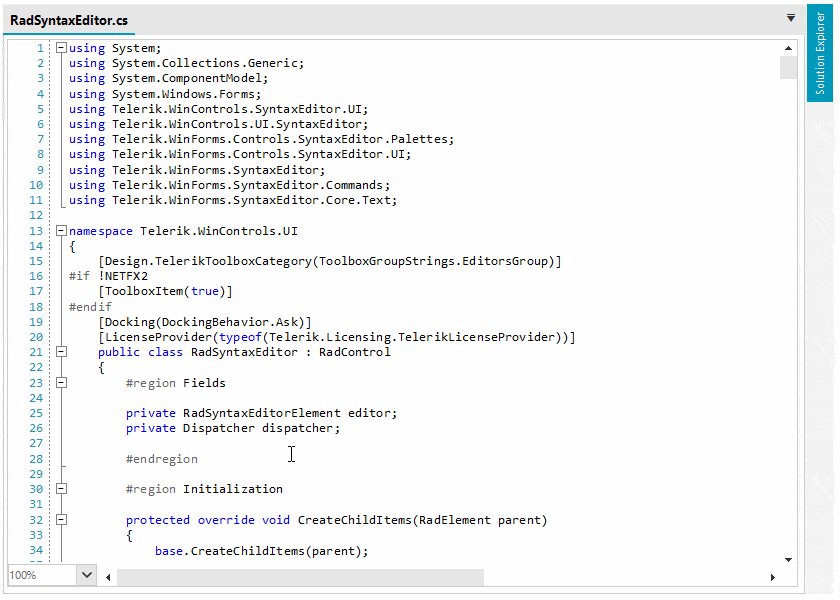Click the horizontal scrollbar thumb
Screen dimensions: 840x600
[300, 577]
